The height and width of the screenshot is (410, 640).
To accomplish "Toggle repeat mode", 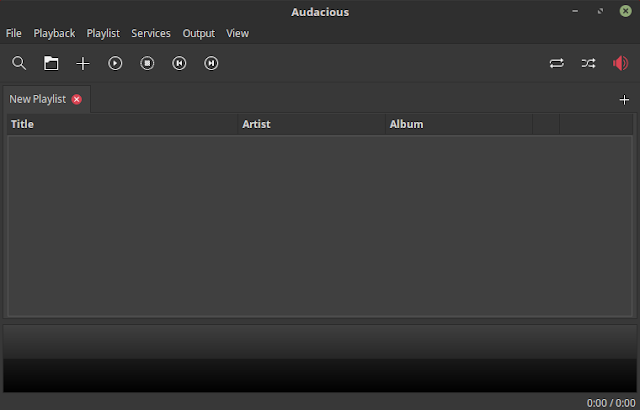I will click(x=557, y=63).
